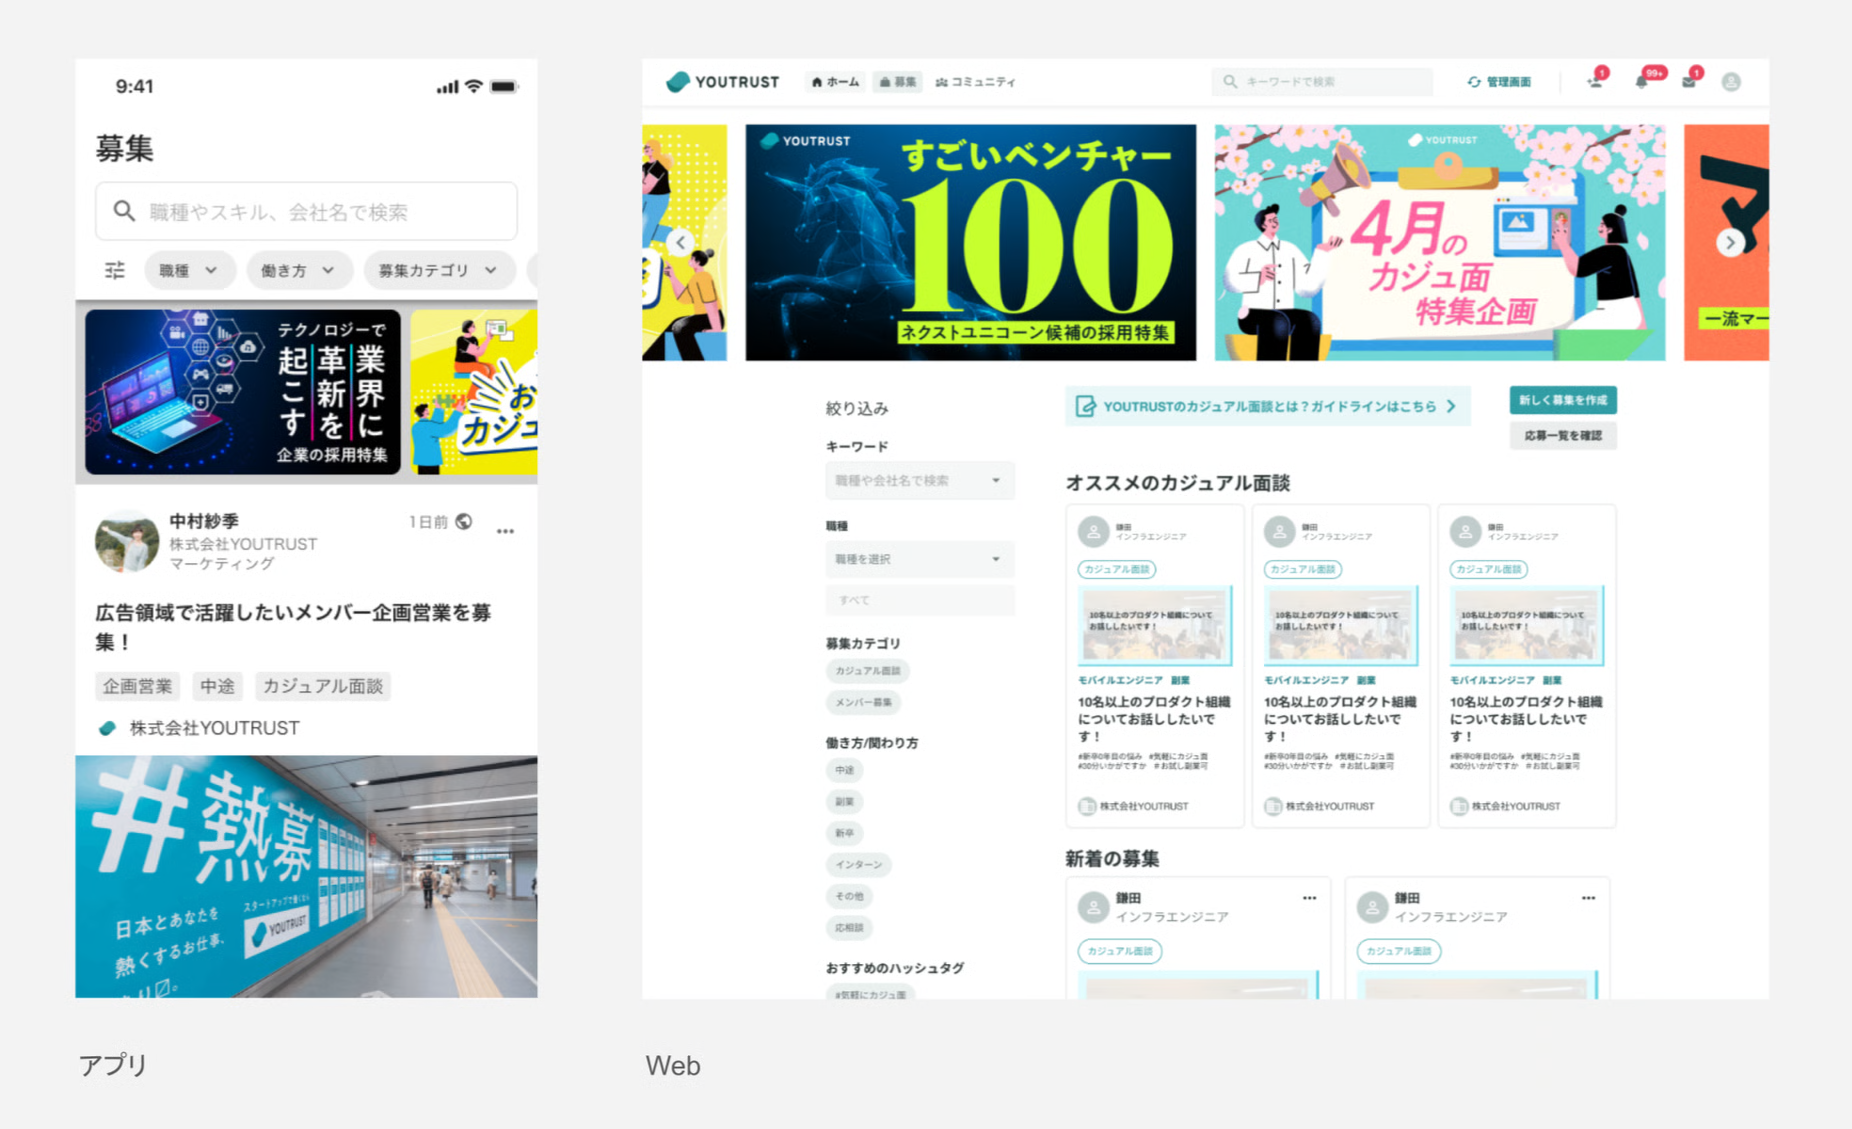
Task: Open your profile avatar menu
Action: (1731, 82)
